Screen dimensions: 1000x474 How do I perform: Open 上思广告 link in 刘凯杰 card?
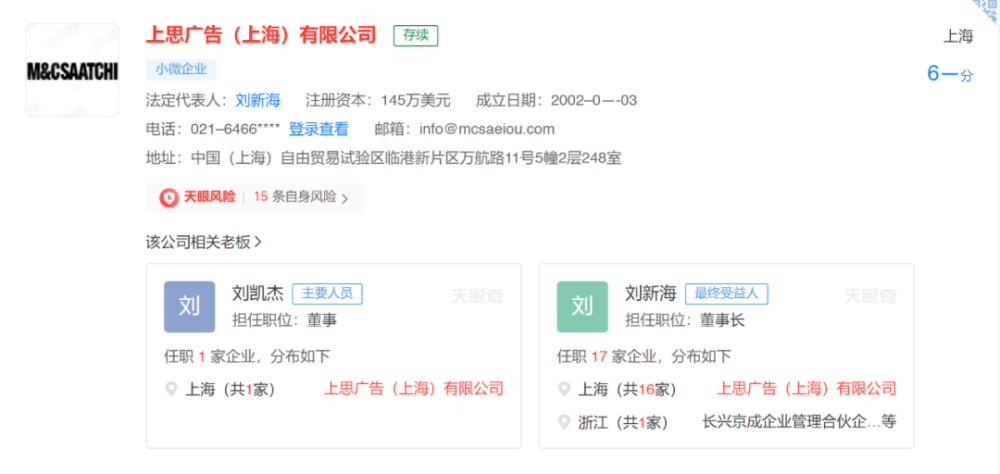[415, 389]
